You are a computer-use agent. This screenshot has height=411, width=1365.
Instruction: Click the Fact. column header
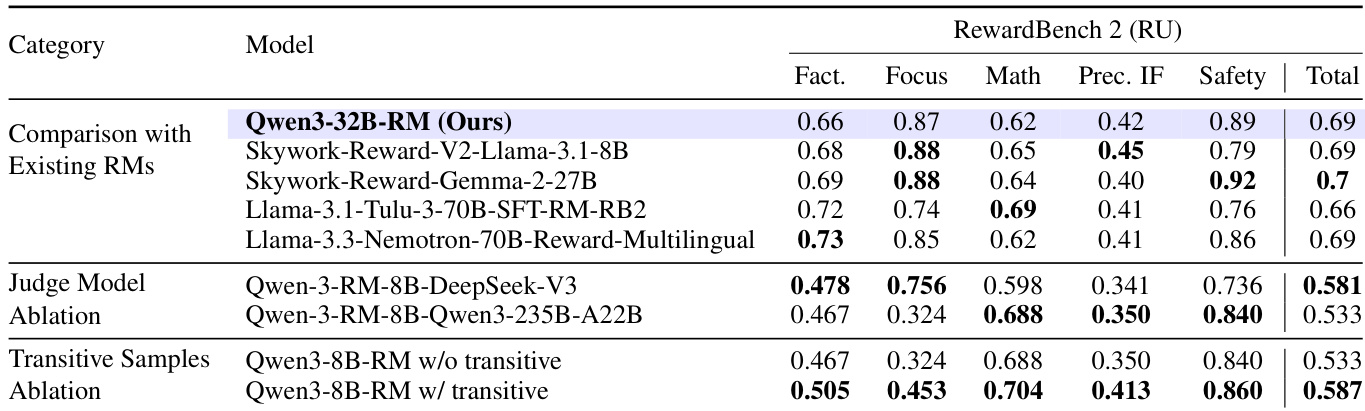click(x=819, y=76)
